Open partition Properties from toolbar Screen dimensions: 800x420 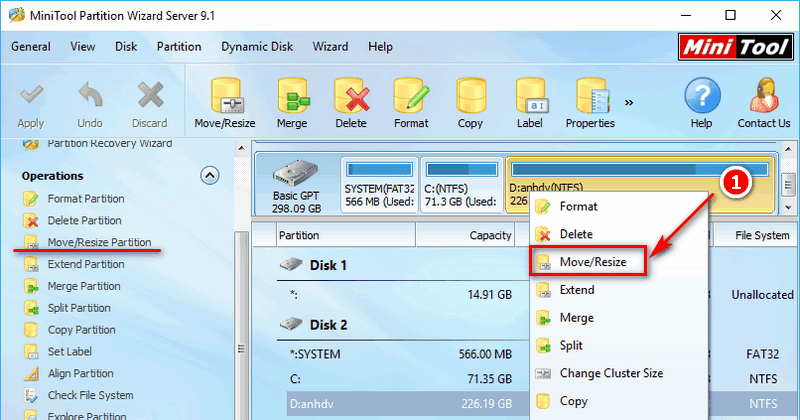pos(590,104)
